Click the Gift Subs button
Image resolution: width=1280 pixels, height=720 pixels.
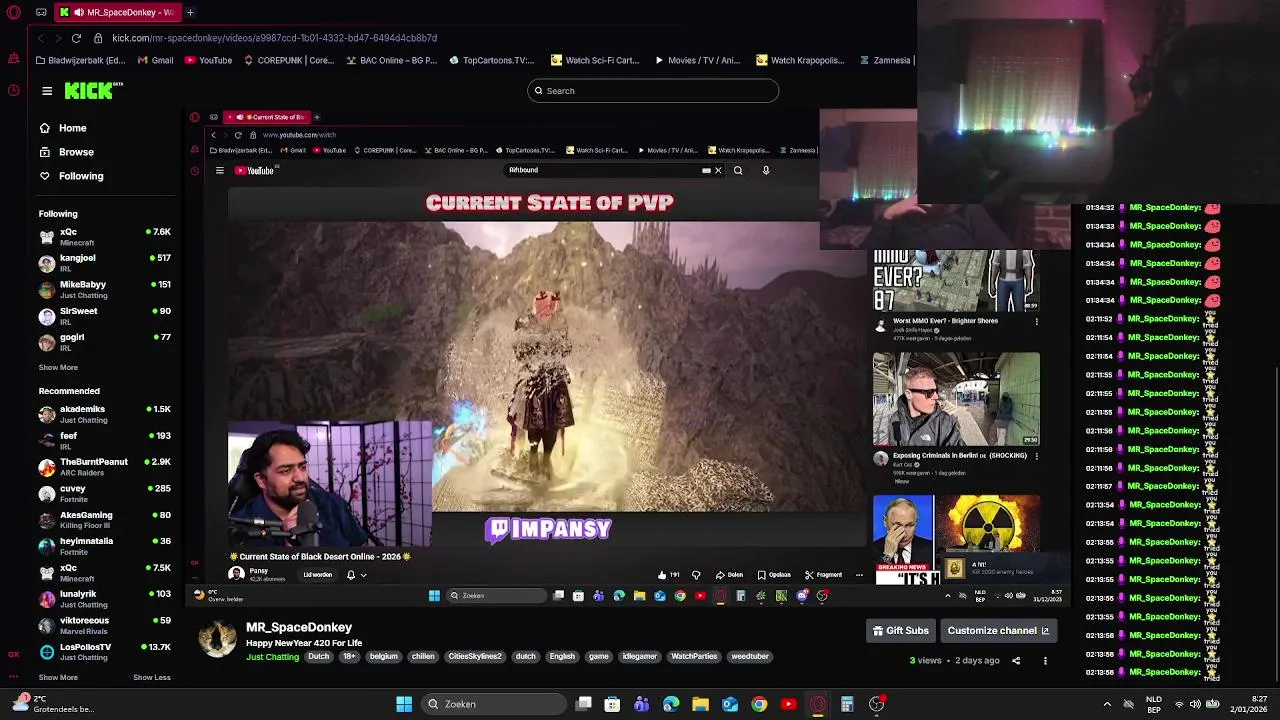[901, 631]
